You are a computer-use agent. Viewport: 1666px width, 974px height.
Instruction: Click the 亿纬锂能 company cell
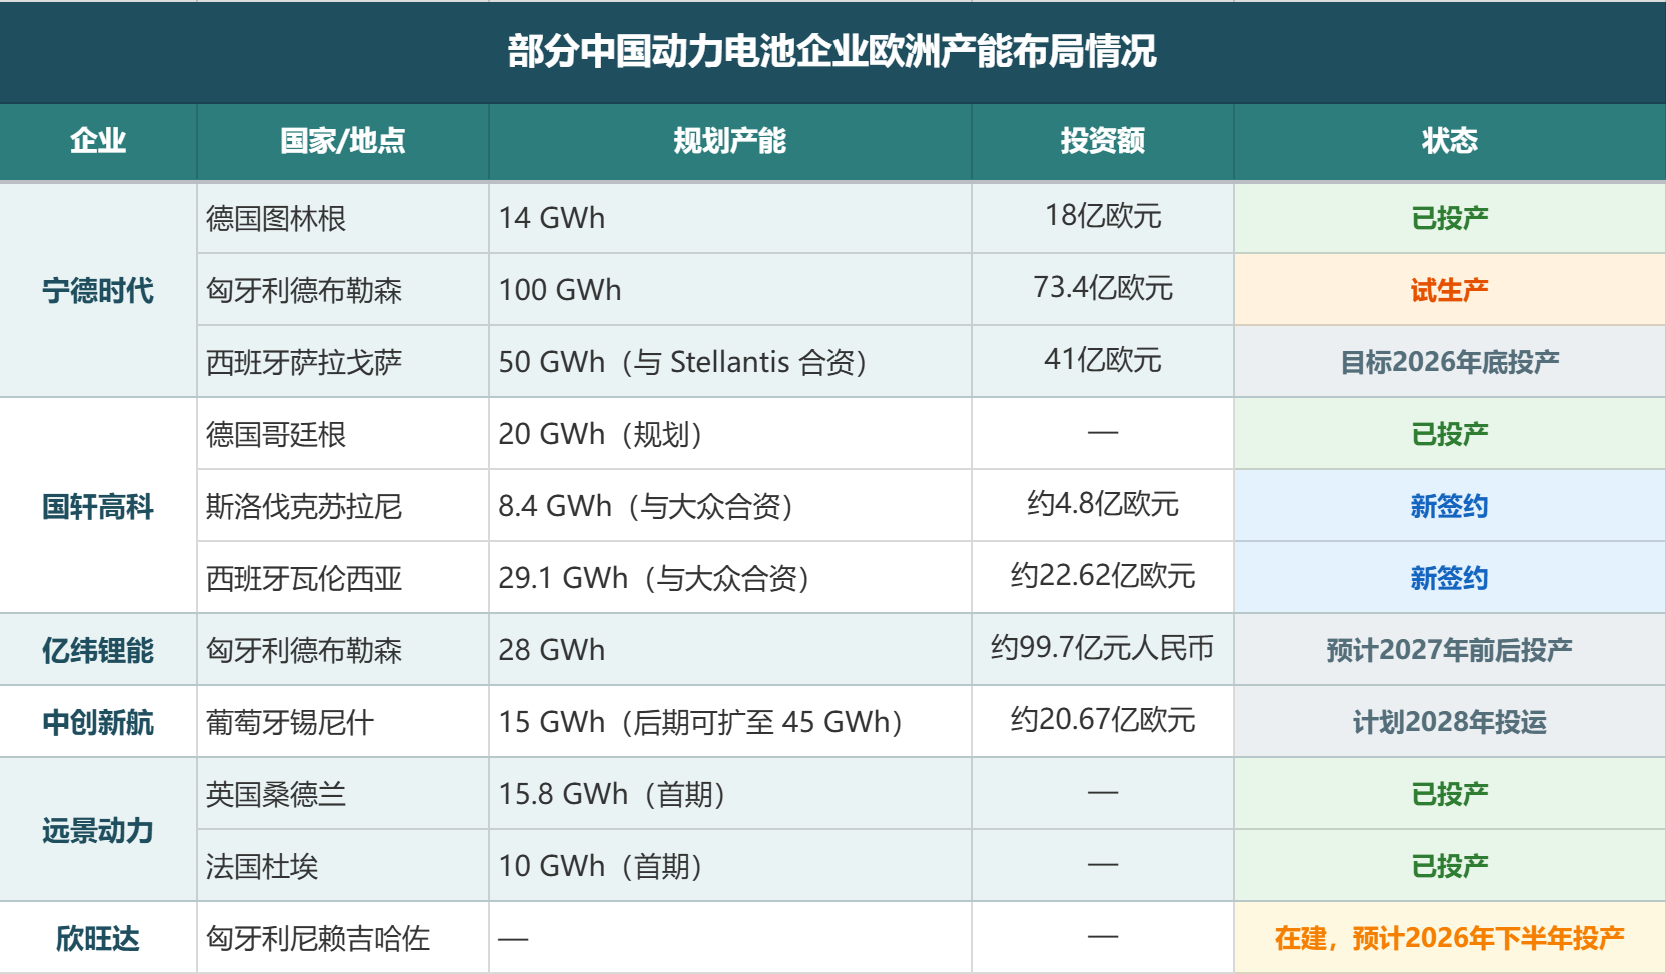(x=98, y=650)
